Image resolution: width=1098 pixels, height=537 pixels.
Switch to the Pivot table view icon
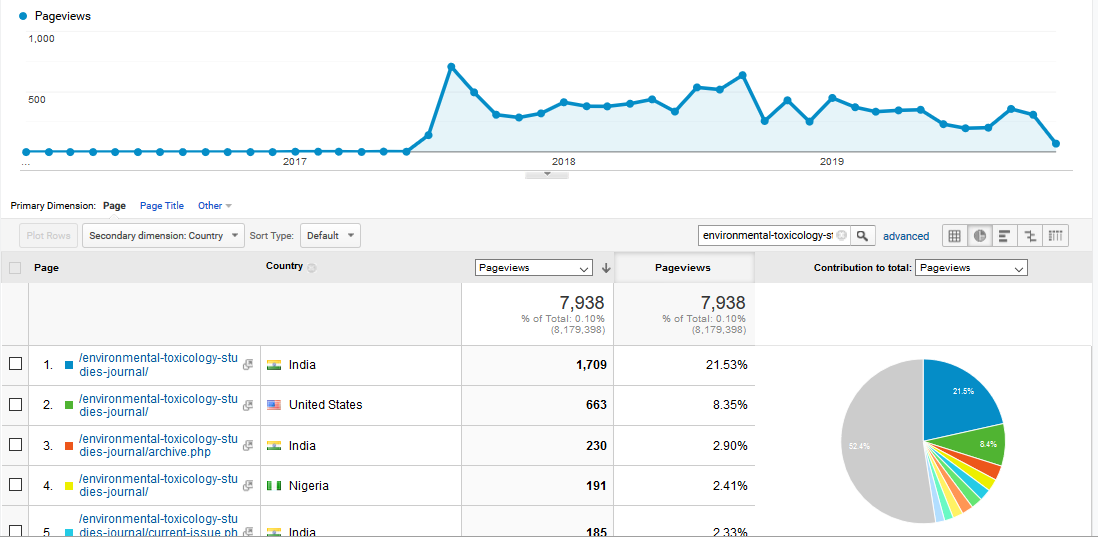point(1055,236)
